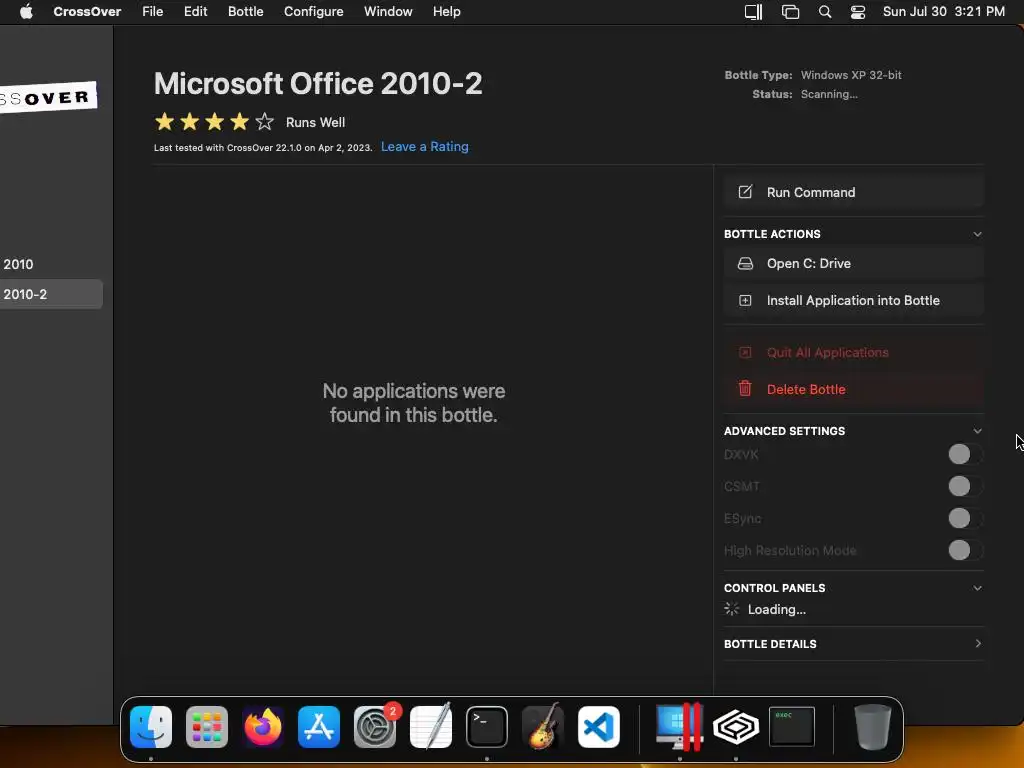Open the File menu

point(153,12)
